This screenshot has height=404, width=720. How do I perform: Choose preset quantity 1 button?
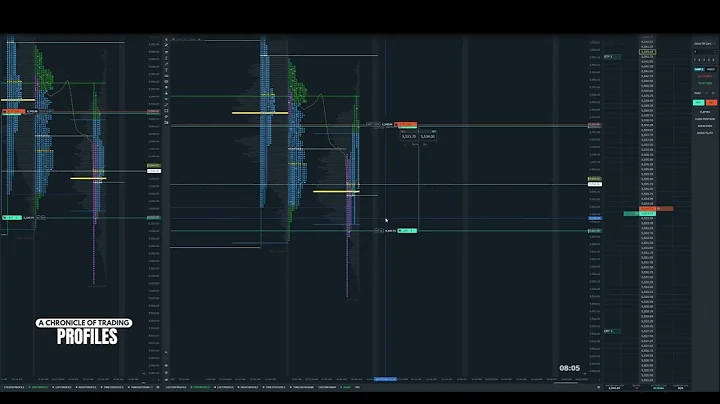point(695,60)
